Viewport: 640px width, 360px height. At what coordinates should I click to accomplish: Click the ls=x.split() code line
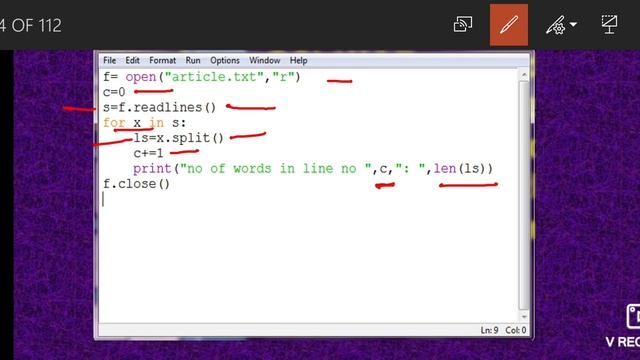(x=178, y=138)
